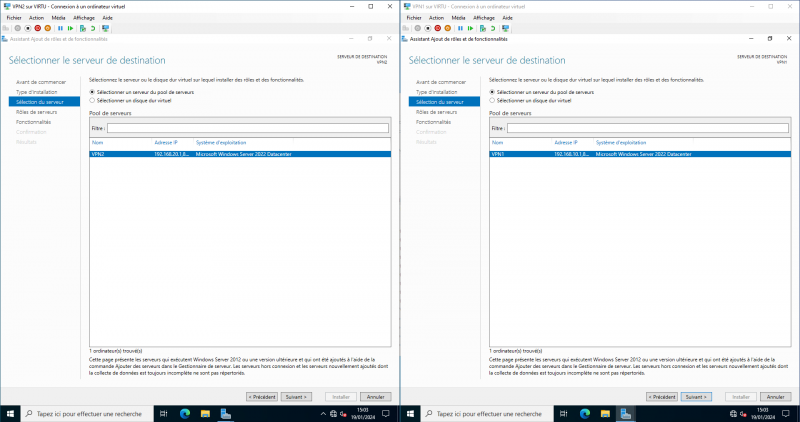Viewport: 800px width, 422px height.
Task: Click the Turn Off icon in VPN1 window toolbar
Action: click(428, 29)
